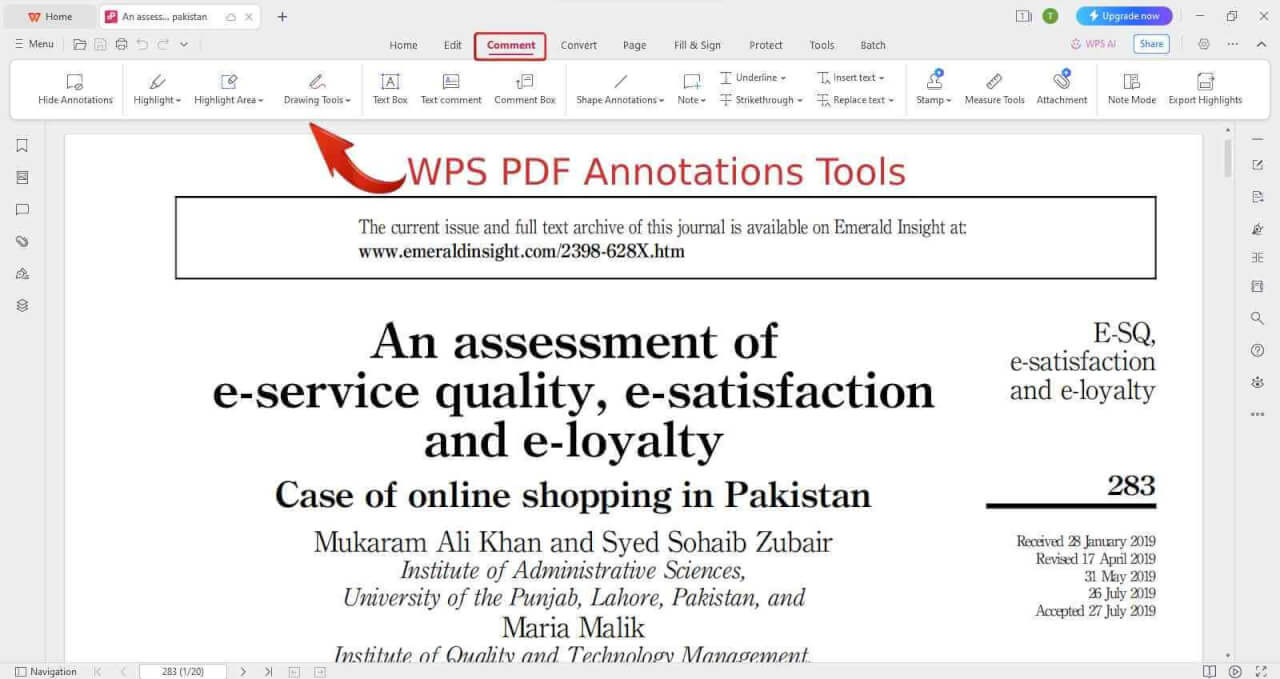Open the Home ribbon tab
The image size is (1280, 679).
pos(403,45)
